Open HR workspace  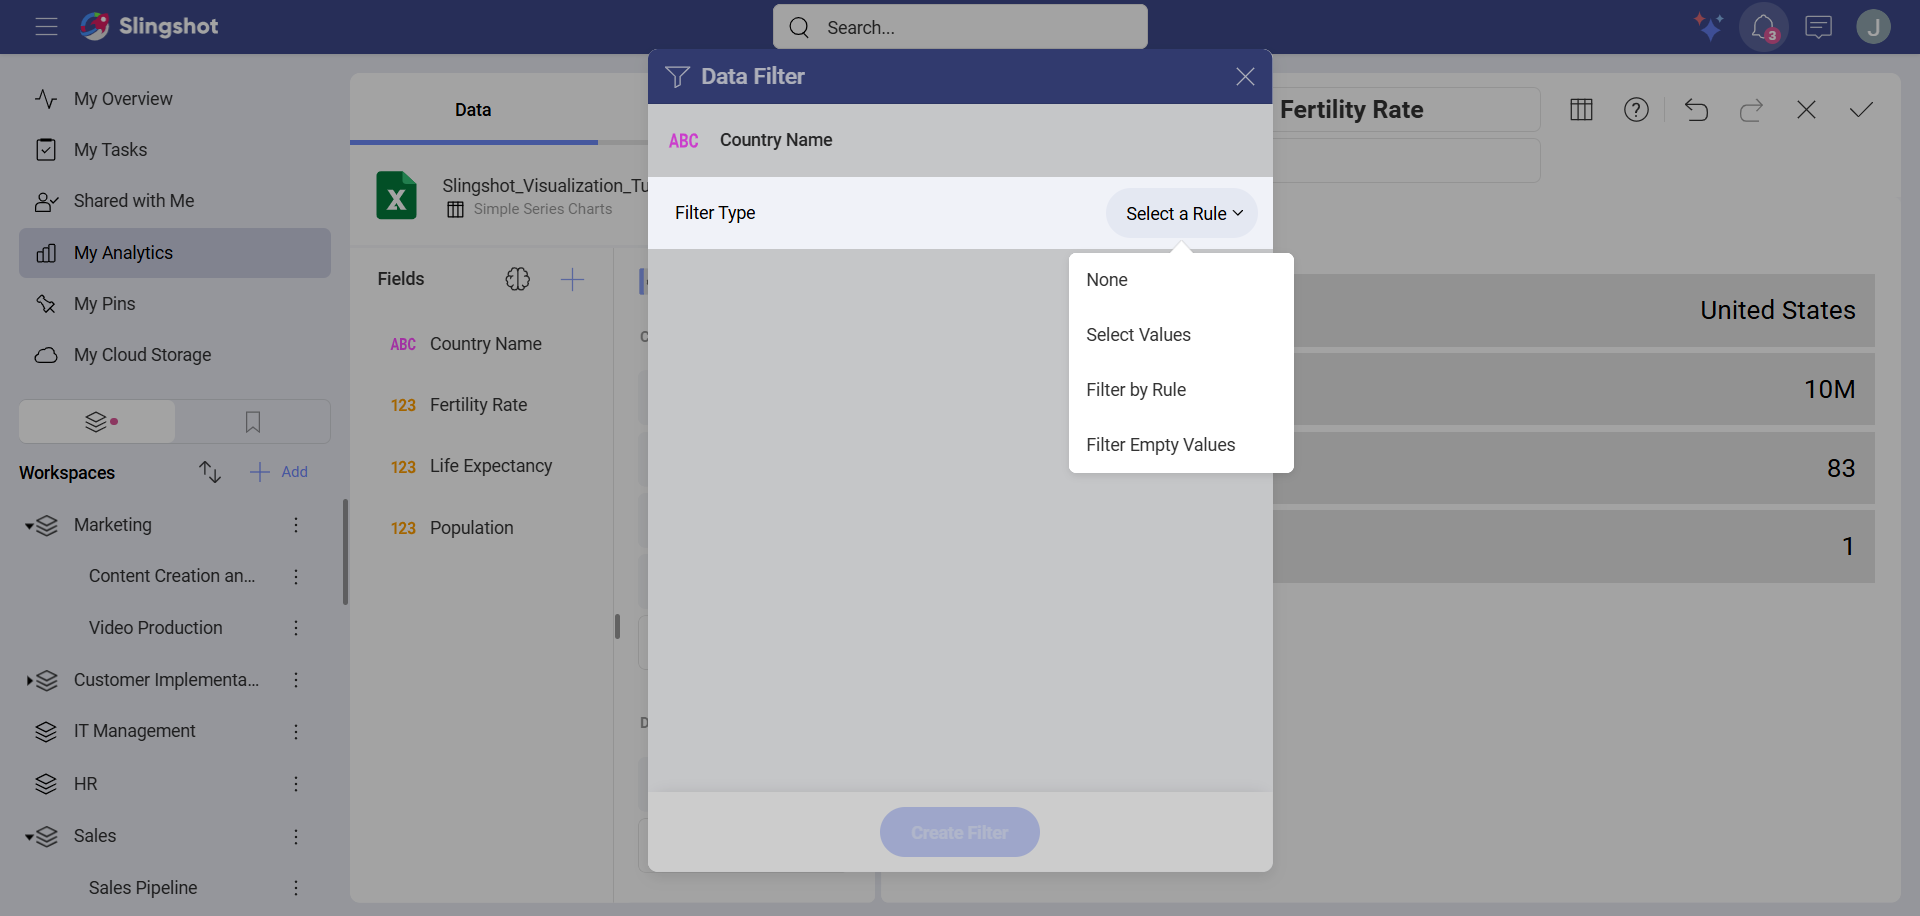click(86, 784)
